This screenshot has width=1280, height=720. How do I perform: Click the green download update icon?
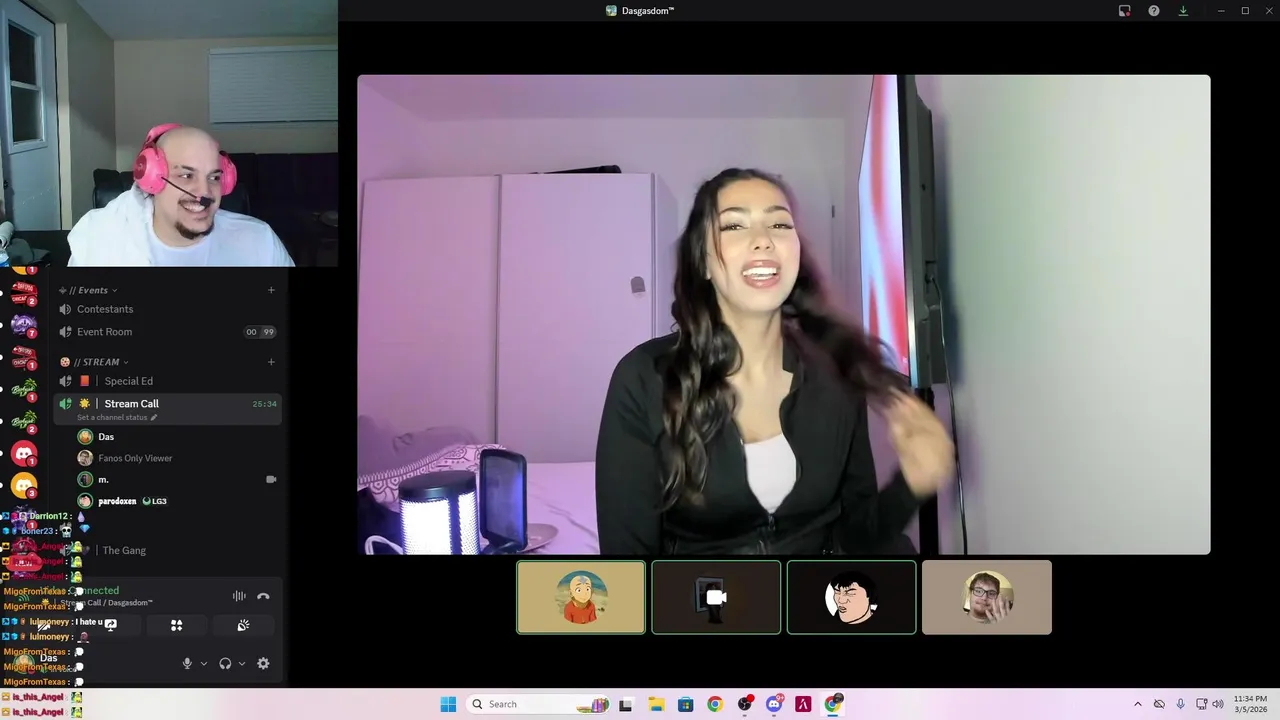(1183, 11)
